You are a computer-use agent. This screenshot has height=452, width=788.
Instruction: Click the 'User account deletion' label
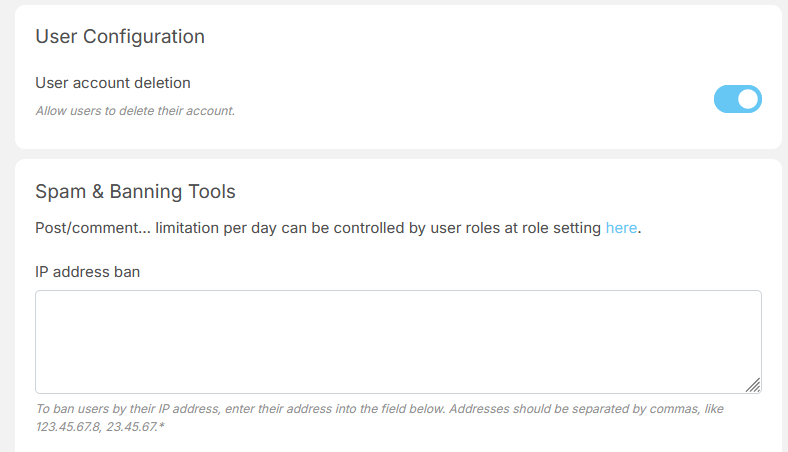113,83
